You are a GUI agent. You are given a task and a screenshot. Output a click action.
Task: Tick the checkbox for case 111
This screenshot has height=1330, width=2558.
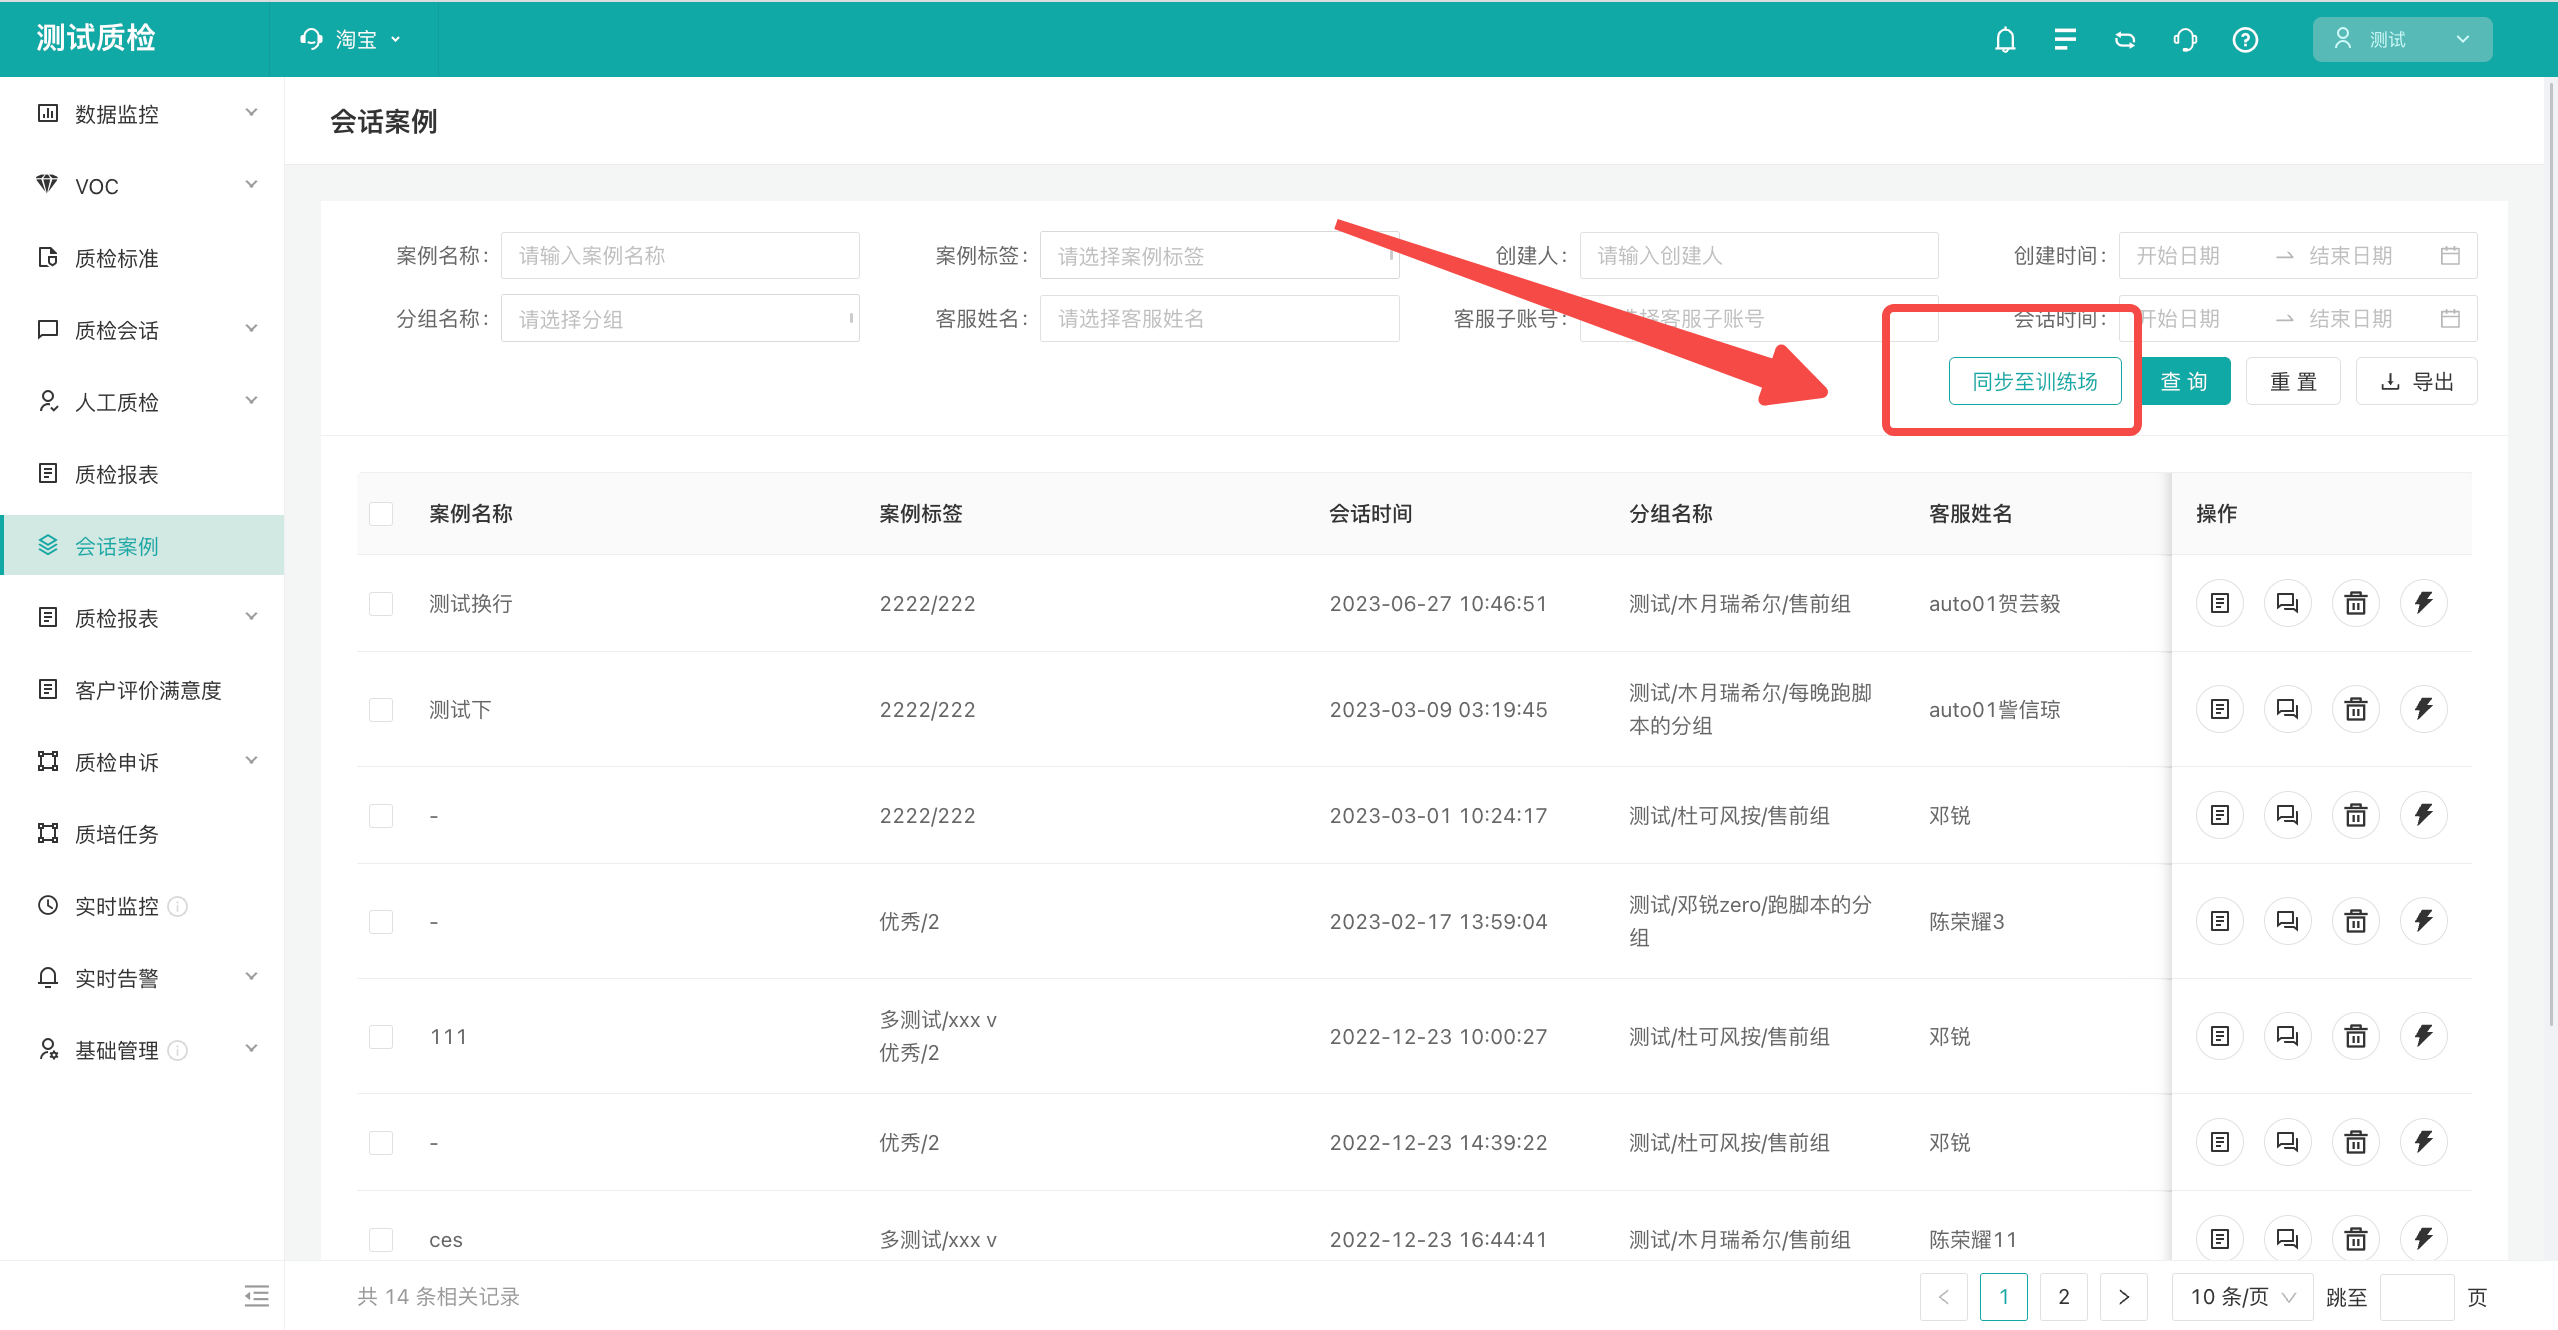(x=381, y=1037)
